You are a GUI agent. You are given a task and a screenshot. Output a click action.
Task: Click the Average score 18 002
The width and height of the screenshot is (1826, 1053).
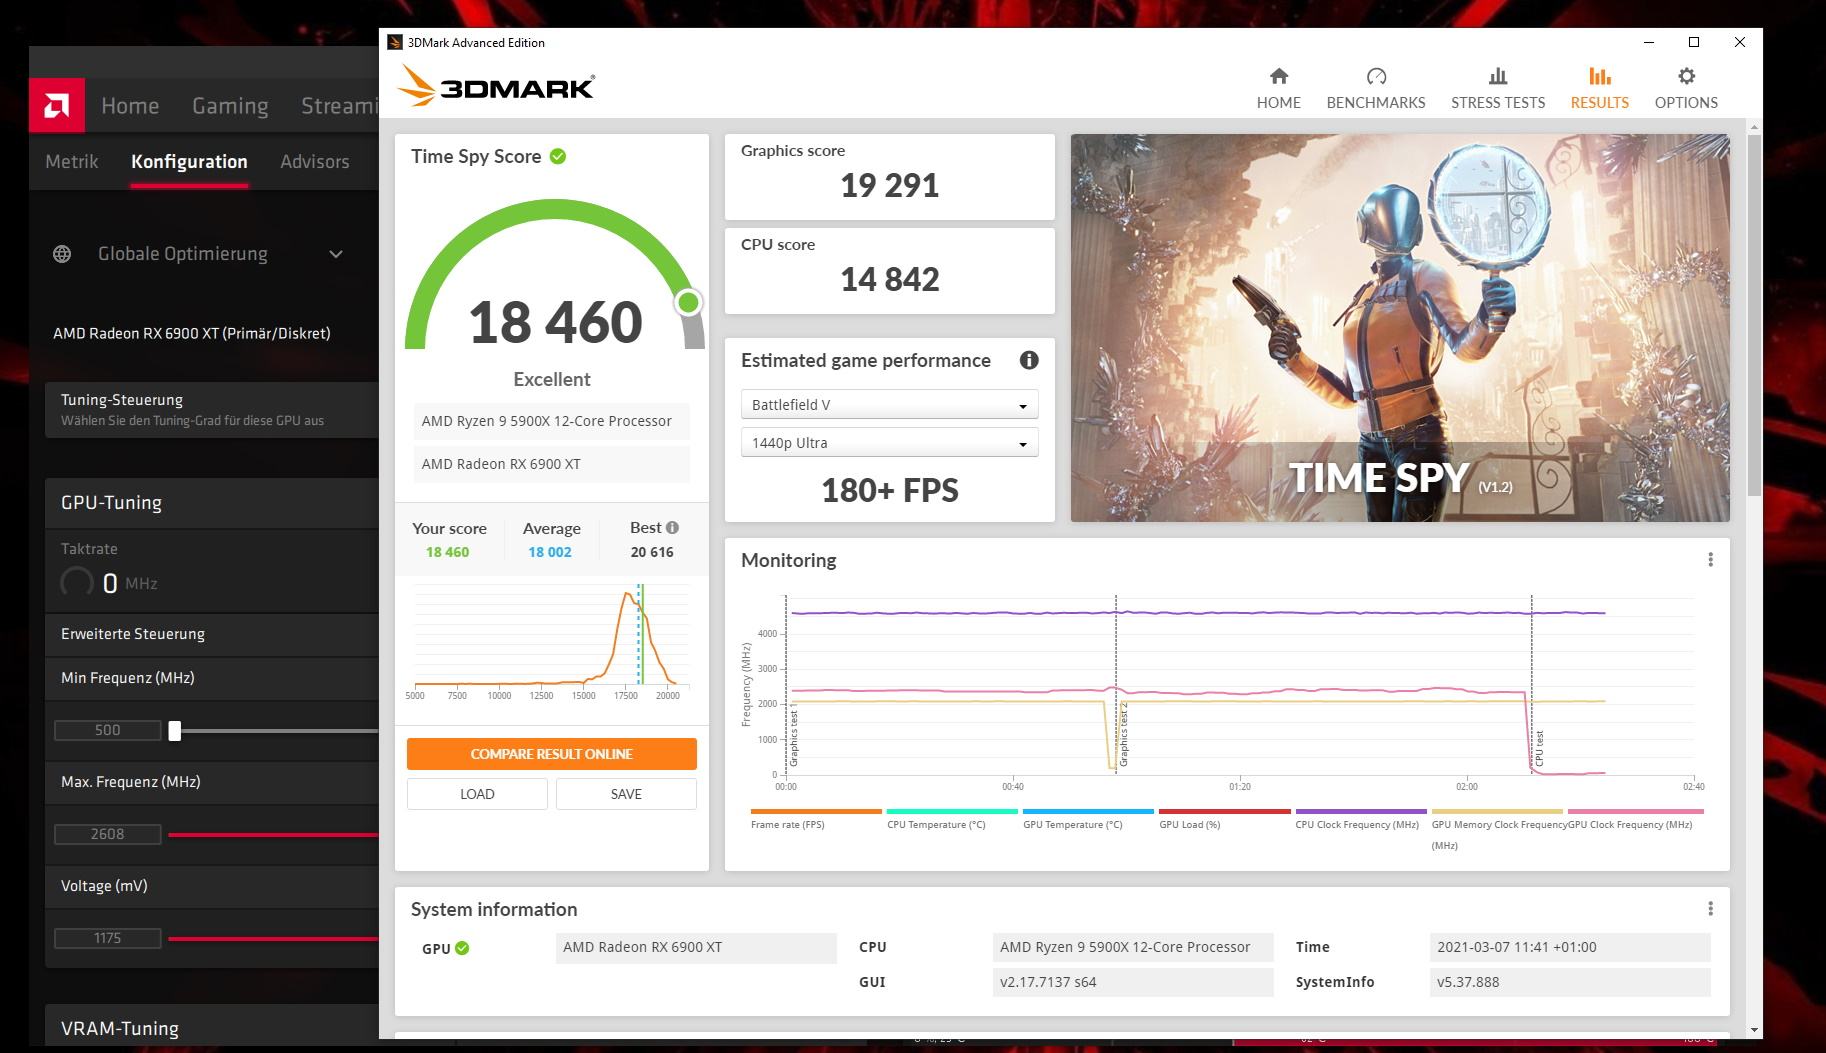[x=550, y=552]
